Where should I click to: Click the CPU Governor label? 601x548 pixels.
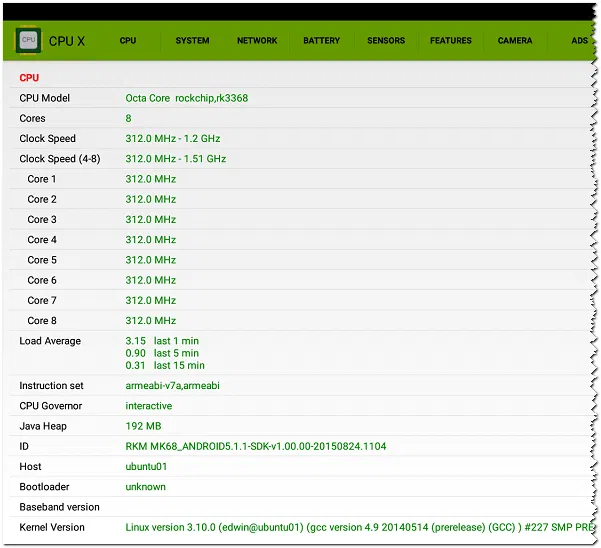(x=51, y=406)
